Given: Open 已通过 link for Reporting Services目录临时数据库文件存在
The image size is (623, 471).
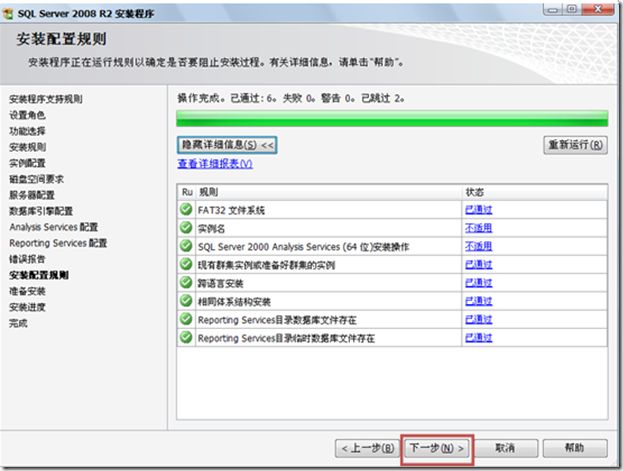Looking at the screenshot, I should 478,337.
